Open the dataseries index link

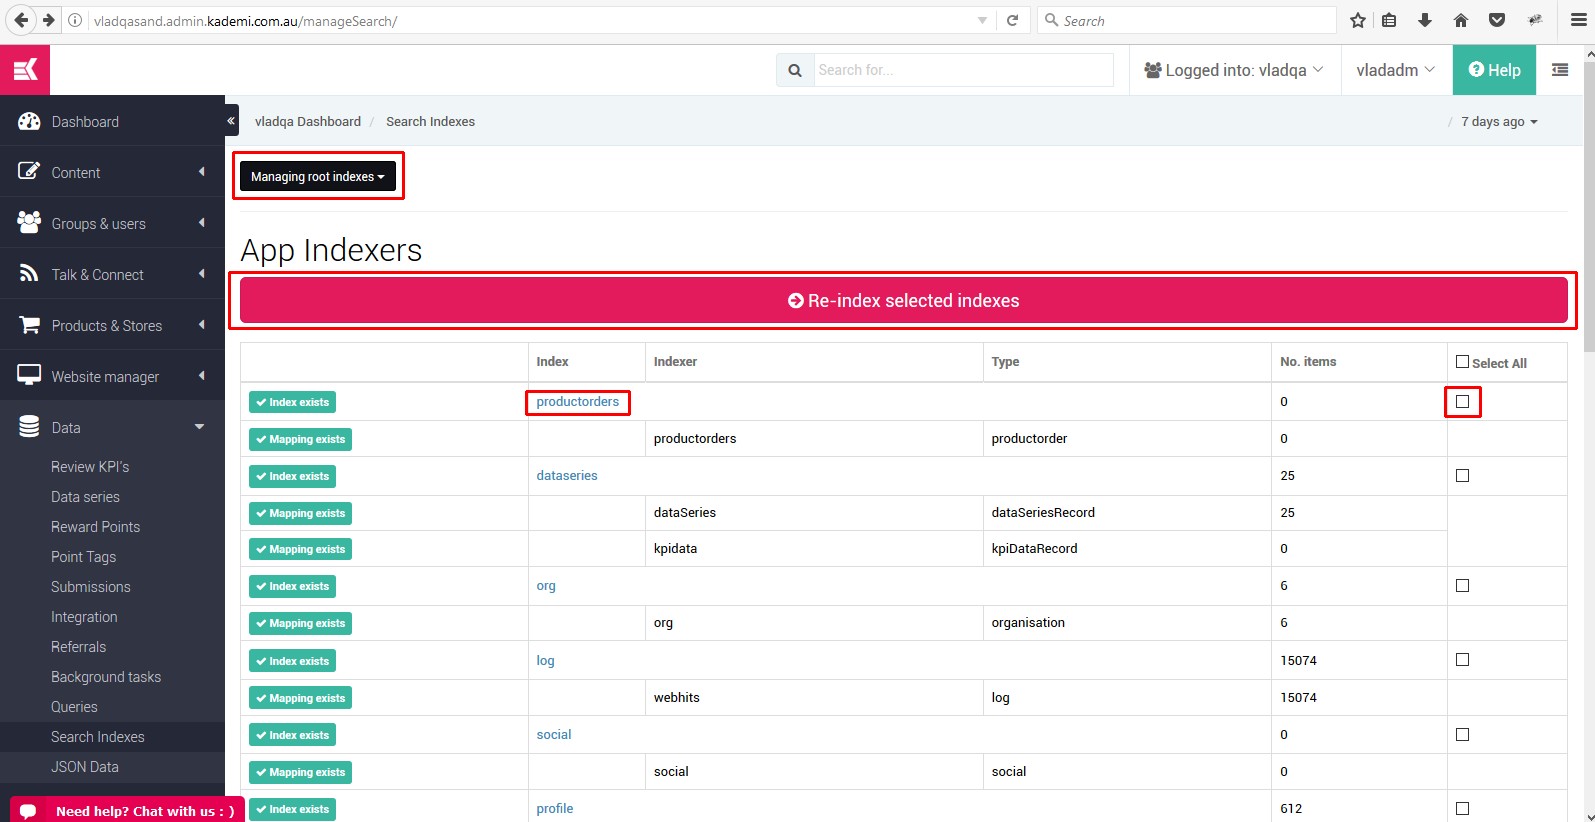point(567,475)
